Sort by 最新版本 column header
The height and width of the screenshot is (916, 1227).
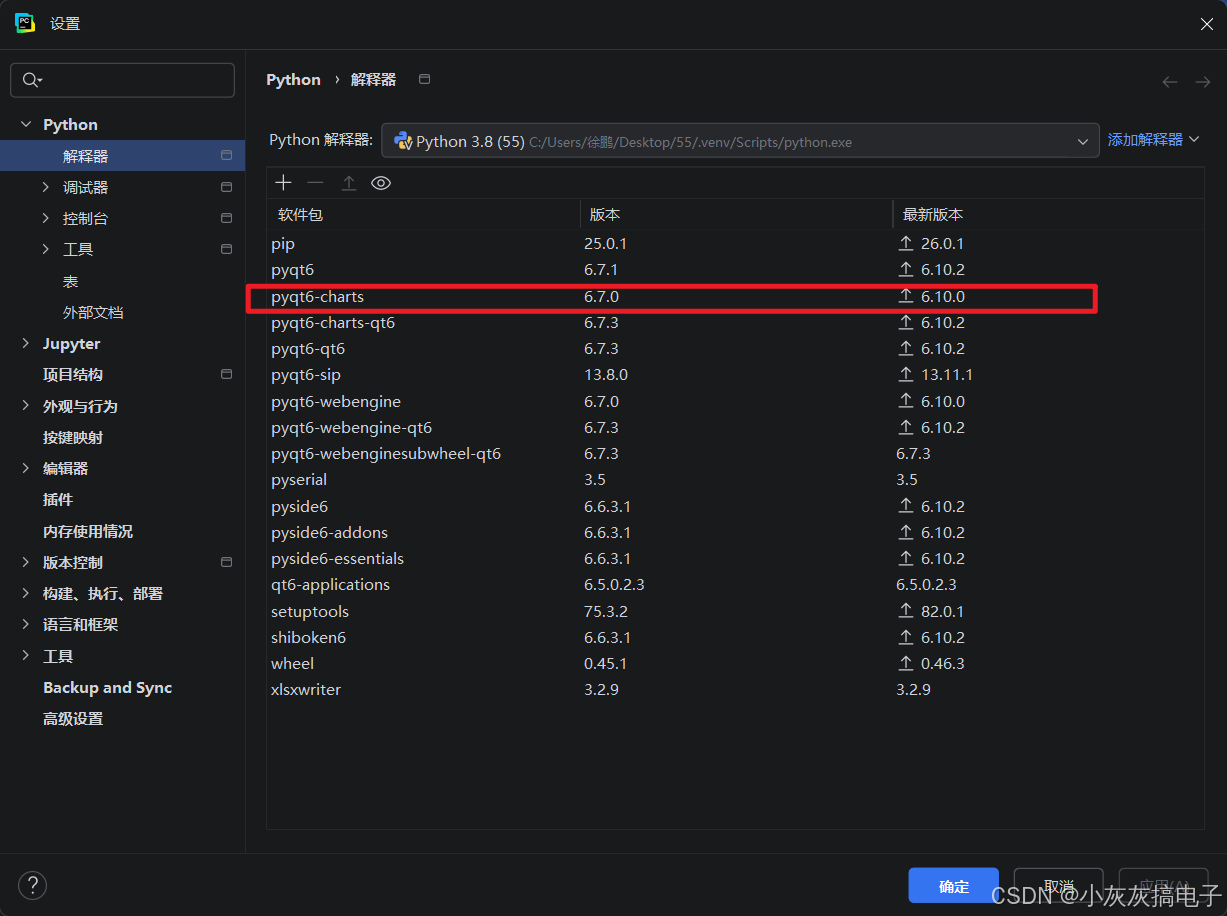(x=1049, y=214)
